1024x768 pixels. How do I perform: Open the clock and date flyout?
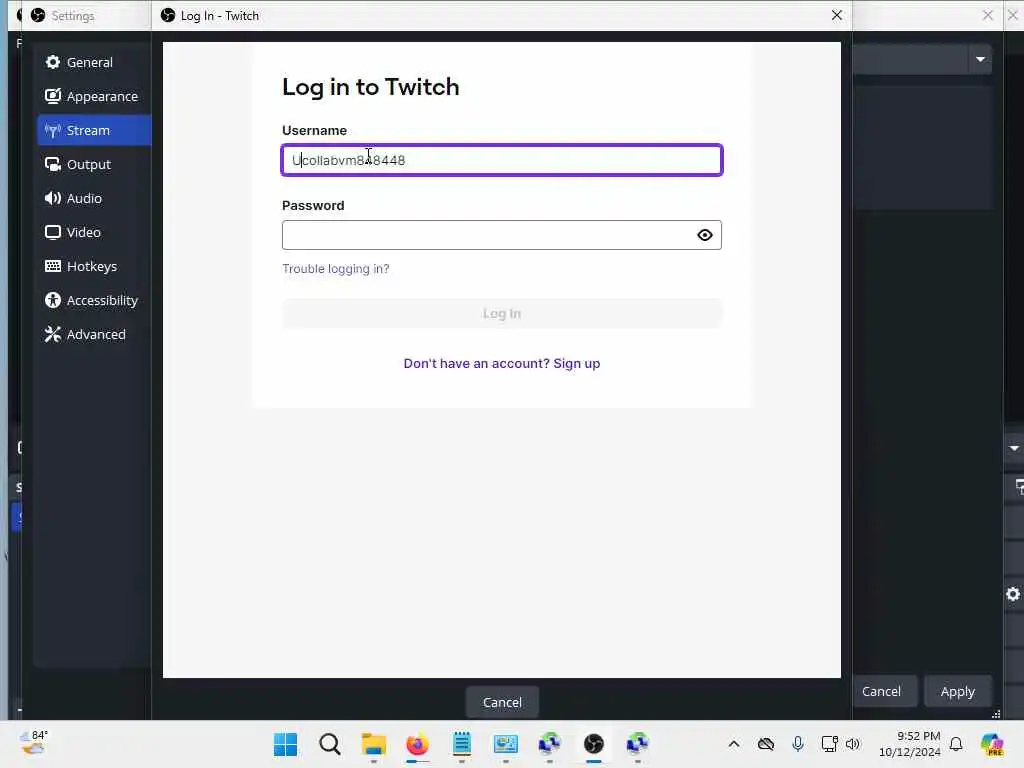(x=910, y=744)
